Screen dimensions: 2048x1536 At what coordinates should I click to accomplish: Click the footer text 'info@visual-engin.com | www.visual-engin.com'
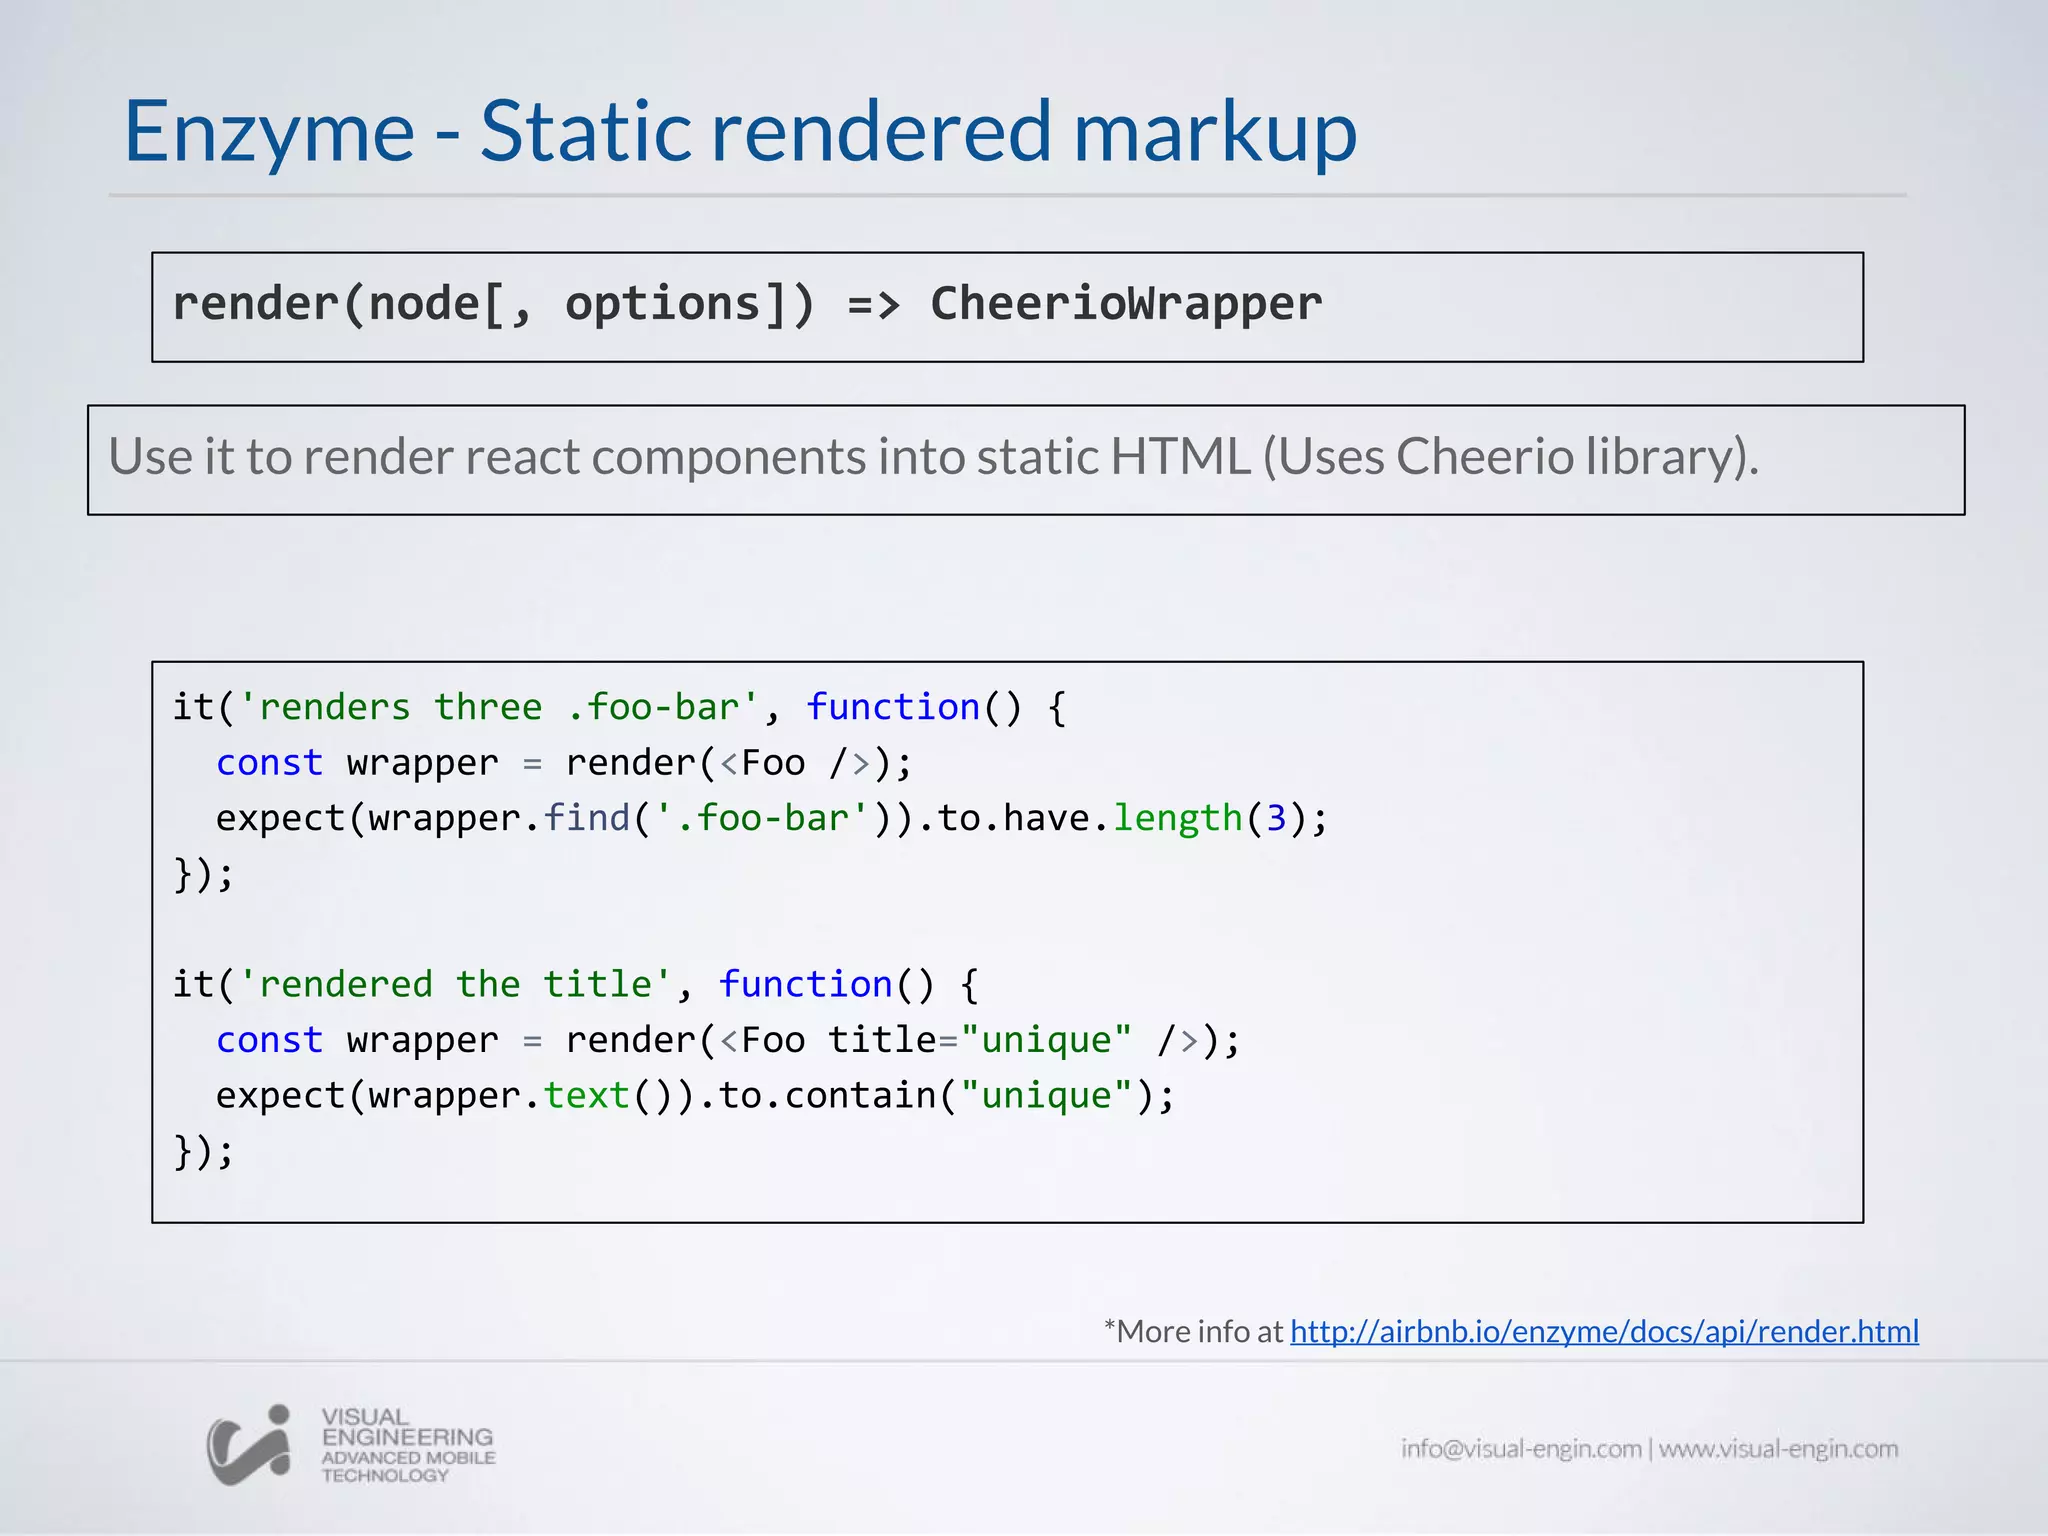[1649, 1448]
